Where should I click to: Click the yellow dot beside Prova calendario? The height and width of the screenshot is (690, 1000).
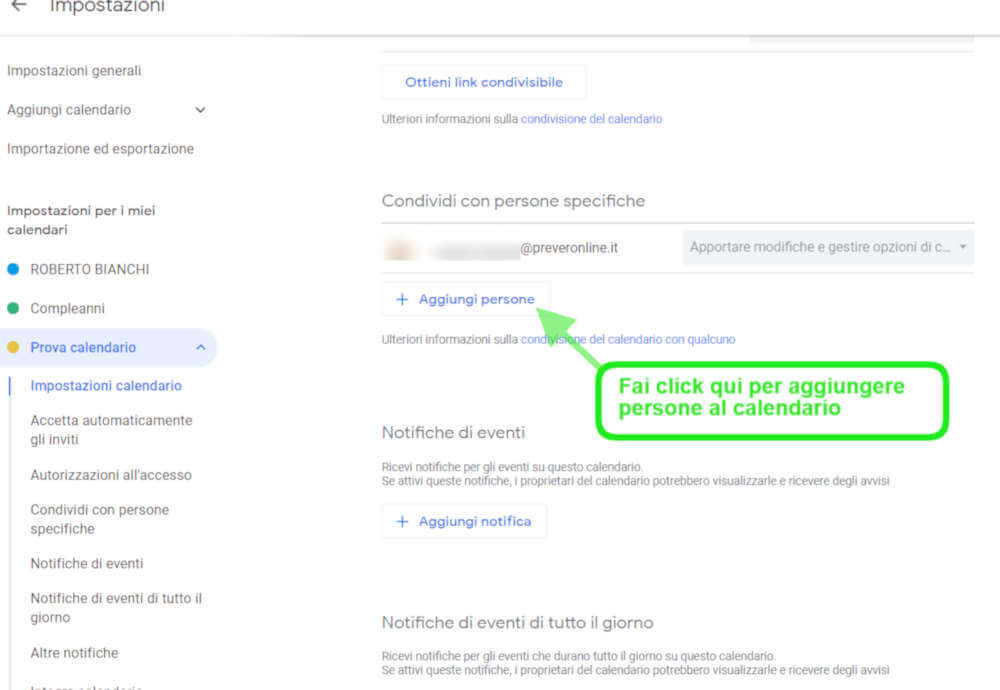(13, 347)
